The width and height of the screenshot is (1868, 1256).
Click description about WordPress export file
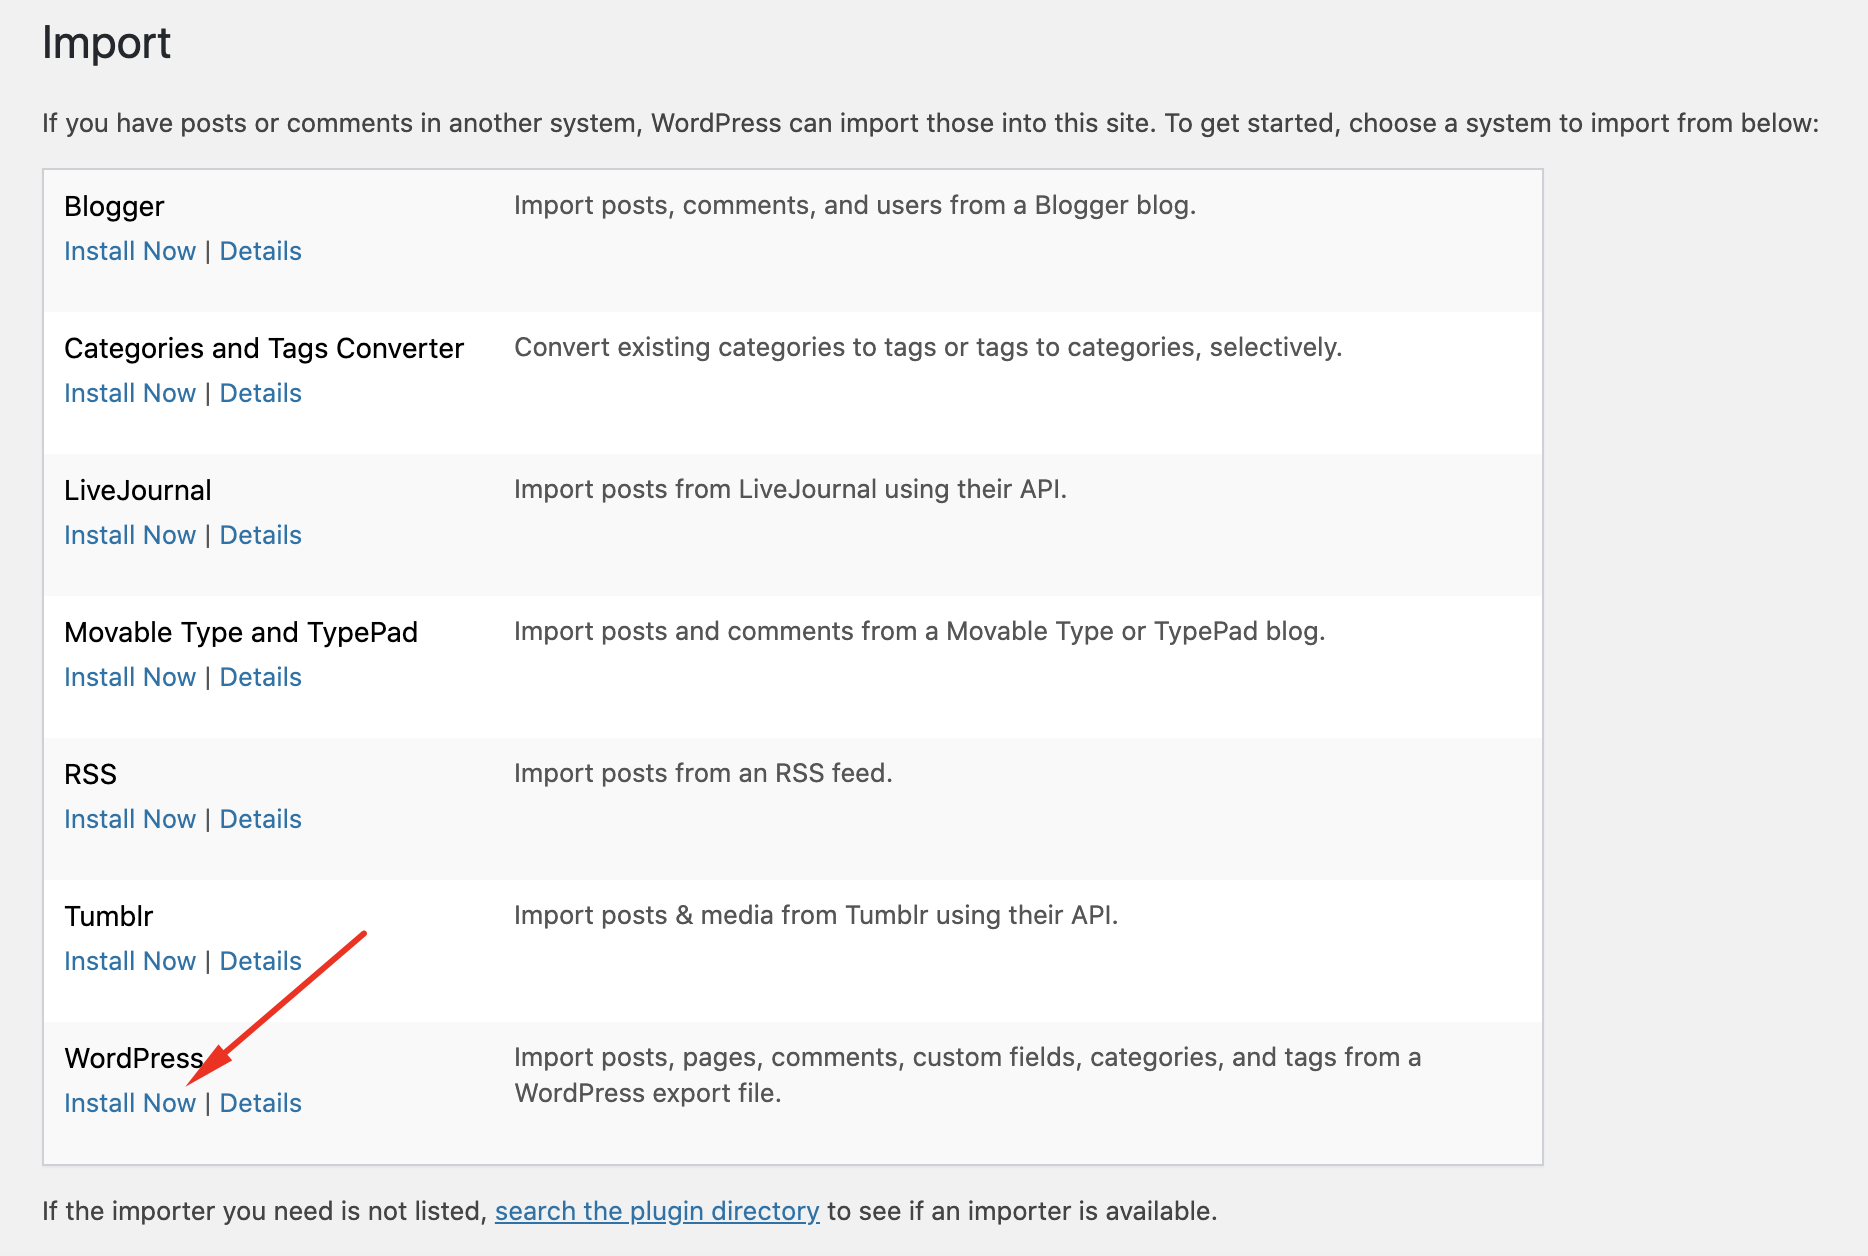point(968,1075)
